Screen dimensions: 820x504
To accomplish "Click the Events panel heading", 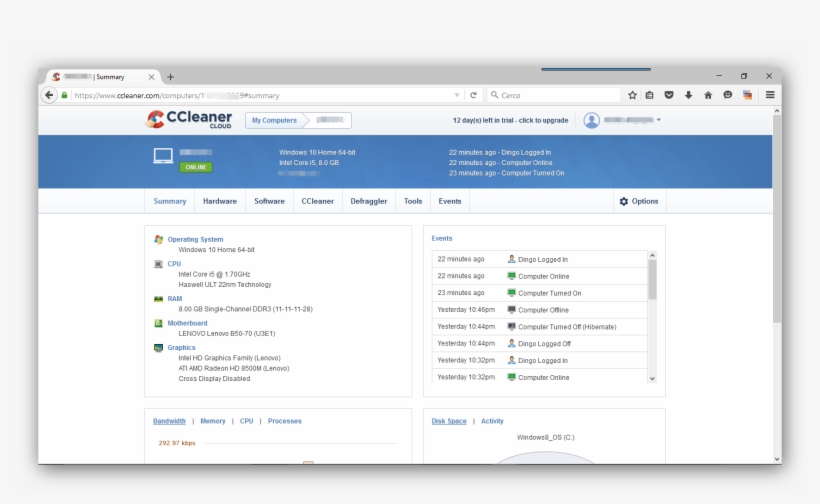I will coord(442,238).
